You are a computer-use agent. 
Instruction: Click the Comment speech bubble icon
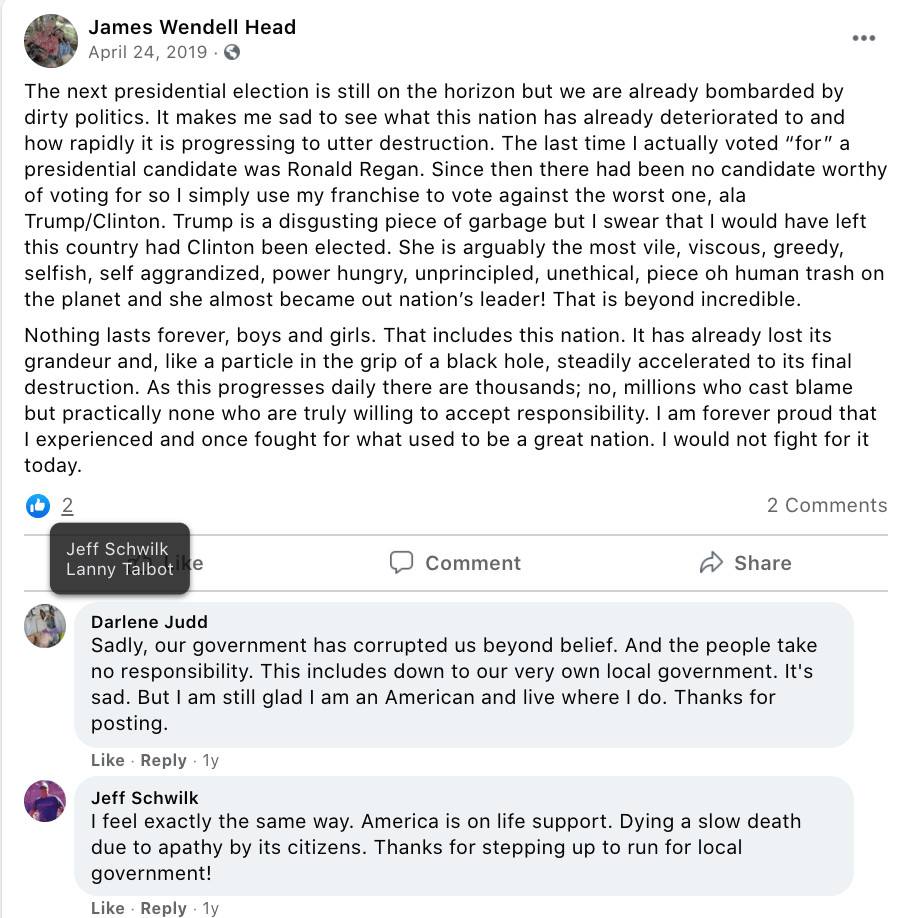(401, 563)
